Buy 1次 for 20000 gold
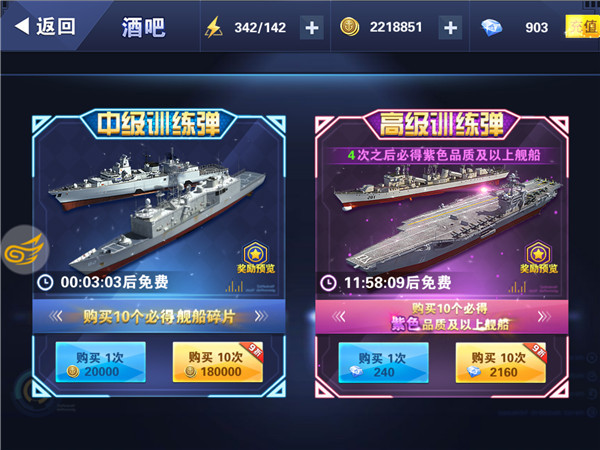This screenshot has height=450, width=600. point(101,362)
